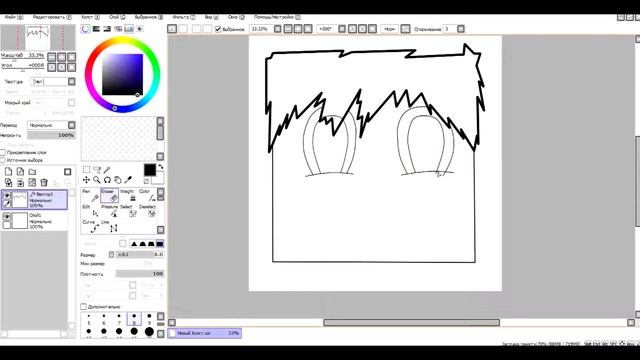
Task: Open the Фильтр menu
Action: (x=184, y=17)
